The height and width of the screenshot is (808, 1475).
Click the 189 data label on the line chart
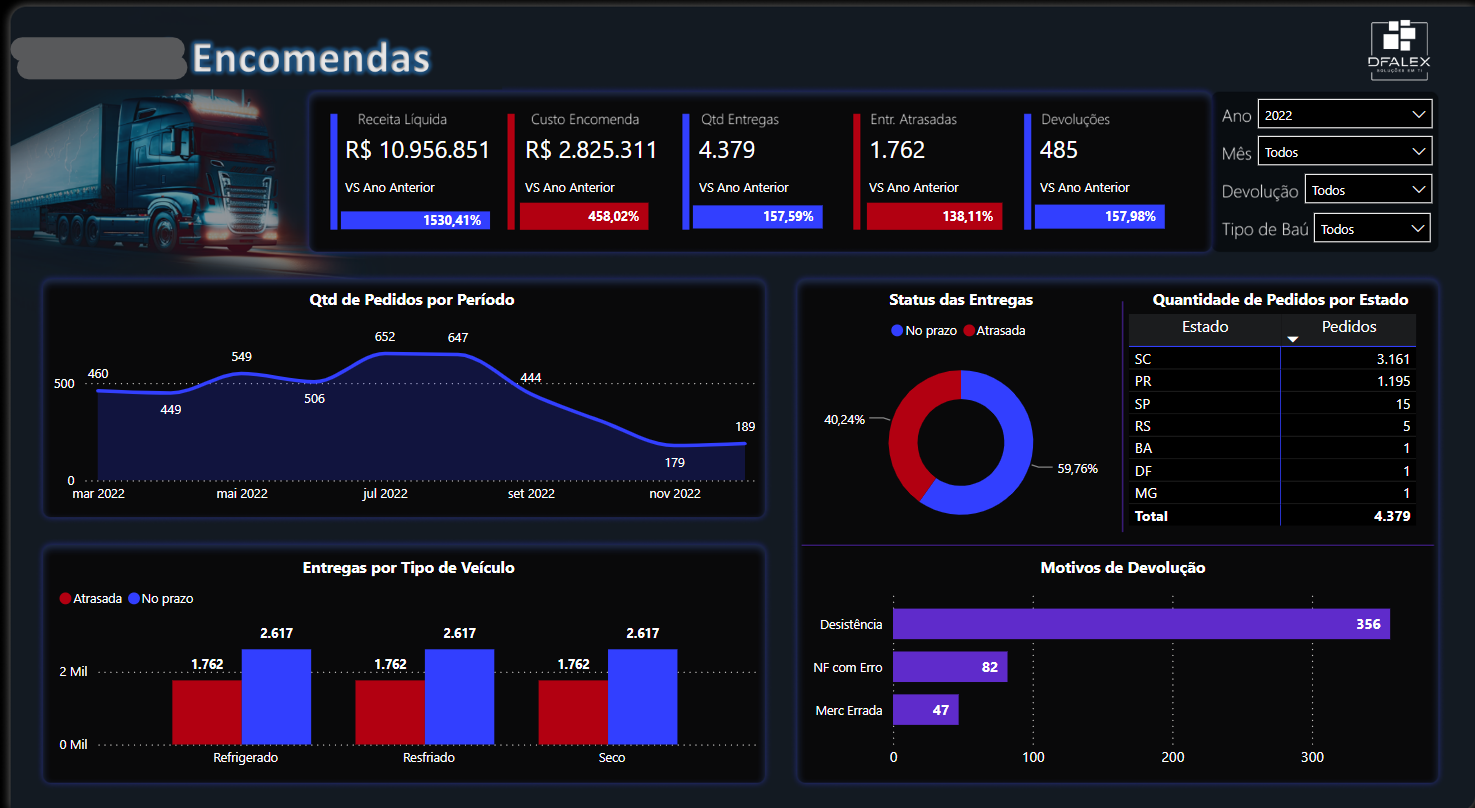[x=745, y=426]
